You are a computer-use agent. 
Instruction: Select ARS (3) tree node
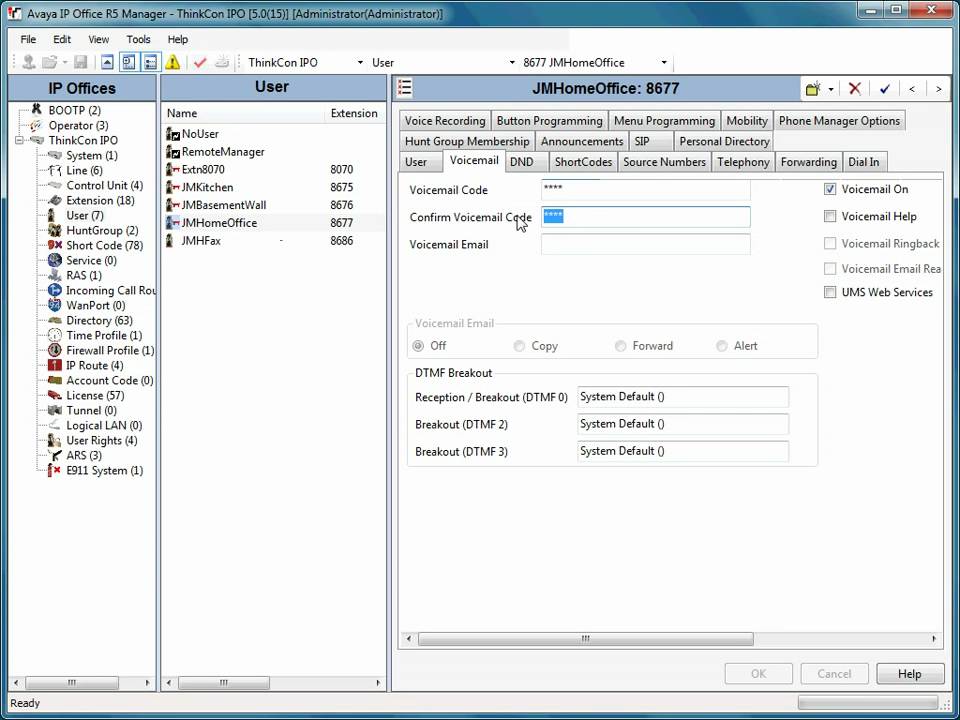pos(84,456)
